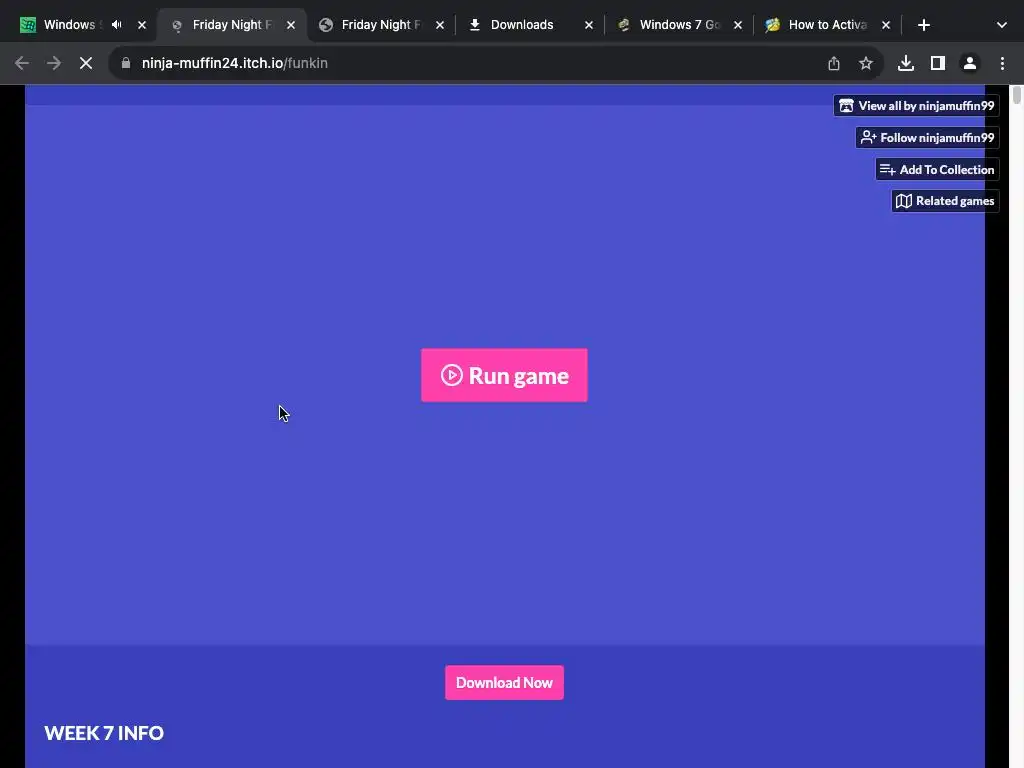This screenshot has height=768, width=1024.
Task: Open the browser downloads icon
Action: coord(906,63)
